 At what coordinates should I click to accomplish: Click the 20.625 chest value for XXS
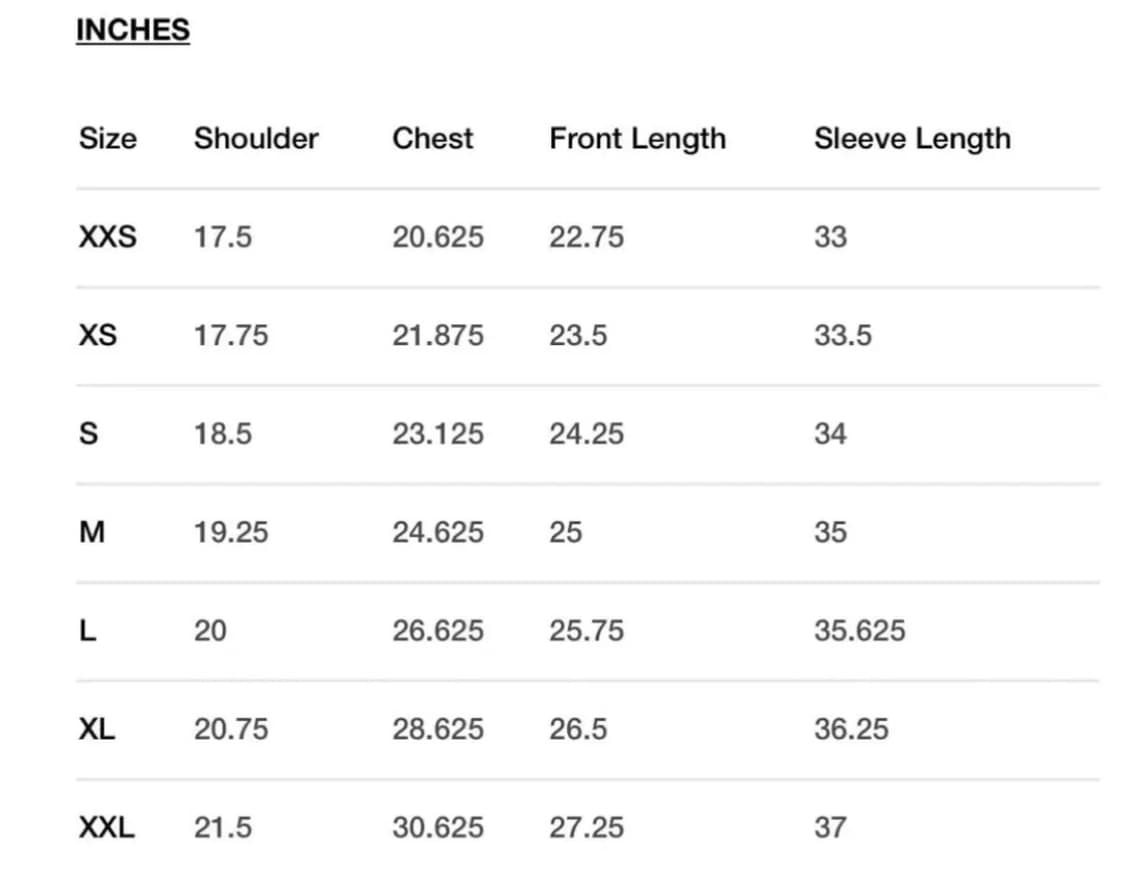437,237
